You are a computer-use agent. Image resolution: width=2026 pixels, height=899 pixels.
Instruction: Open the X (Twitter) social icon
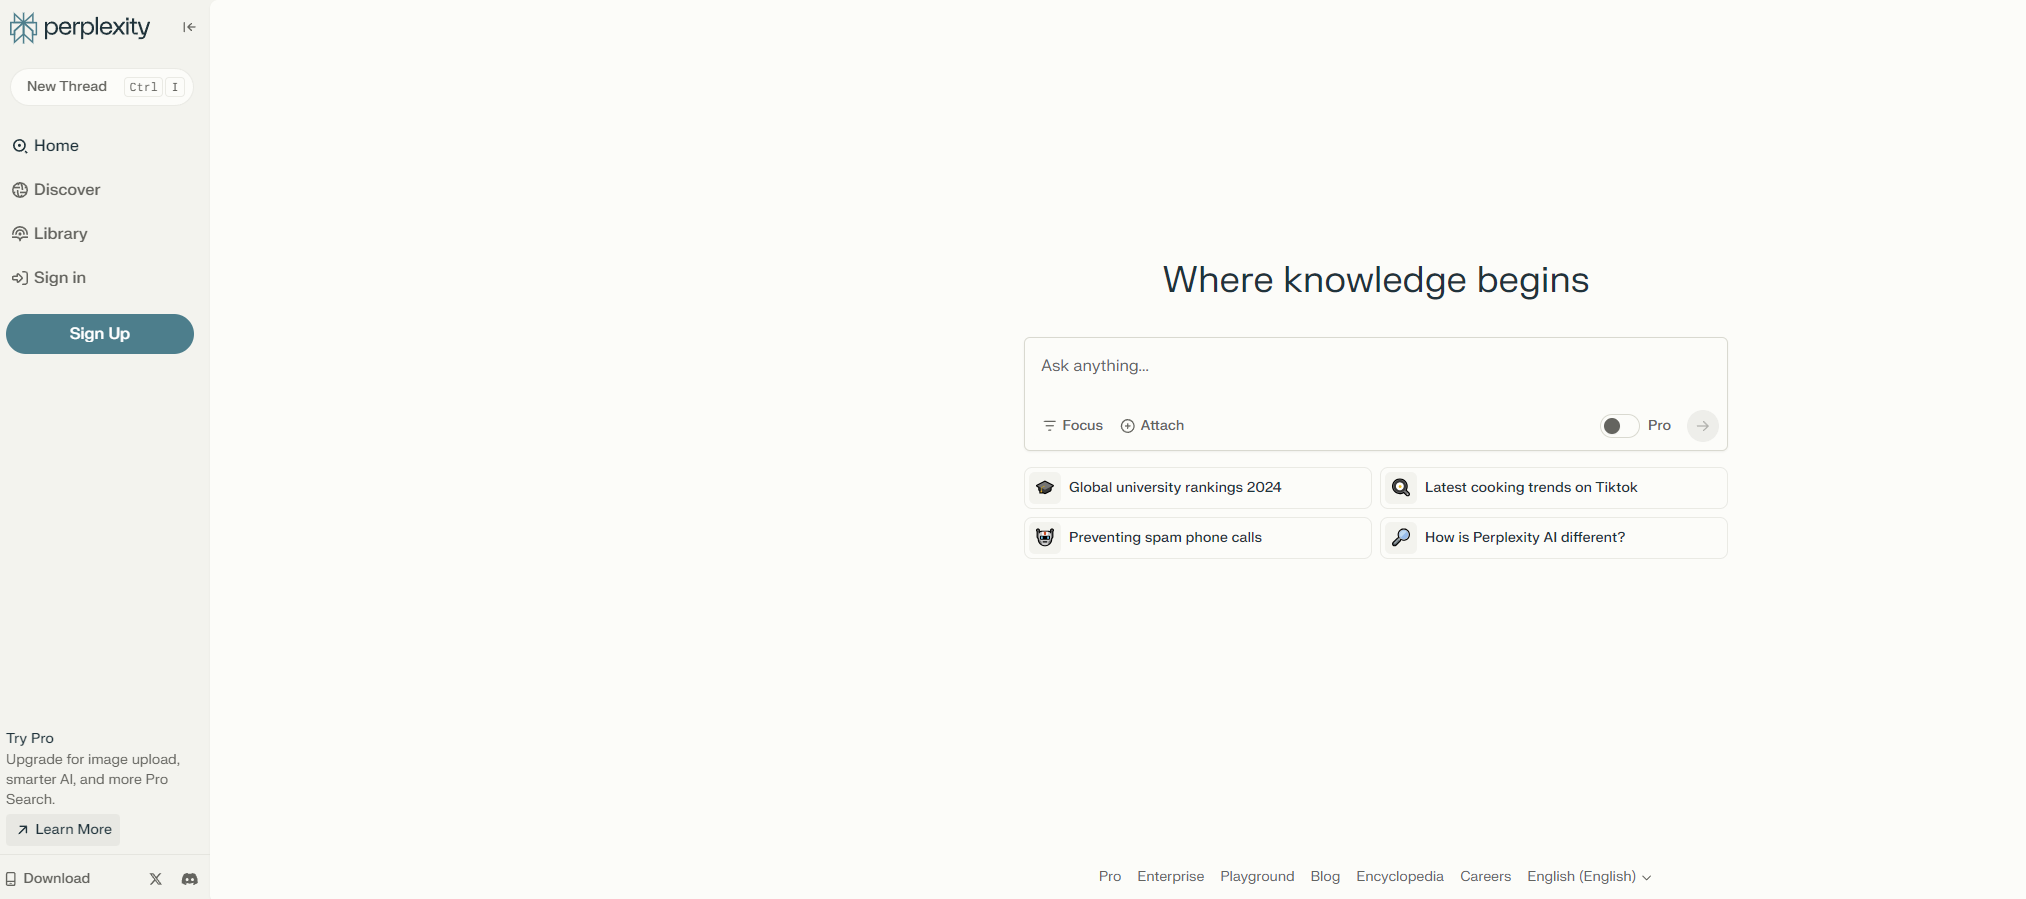click(x=156, y=879)
